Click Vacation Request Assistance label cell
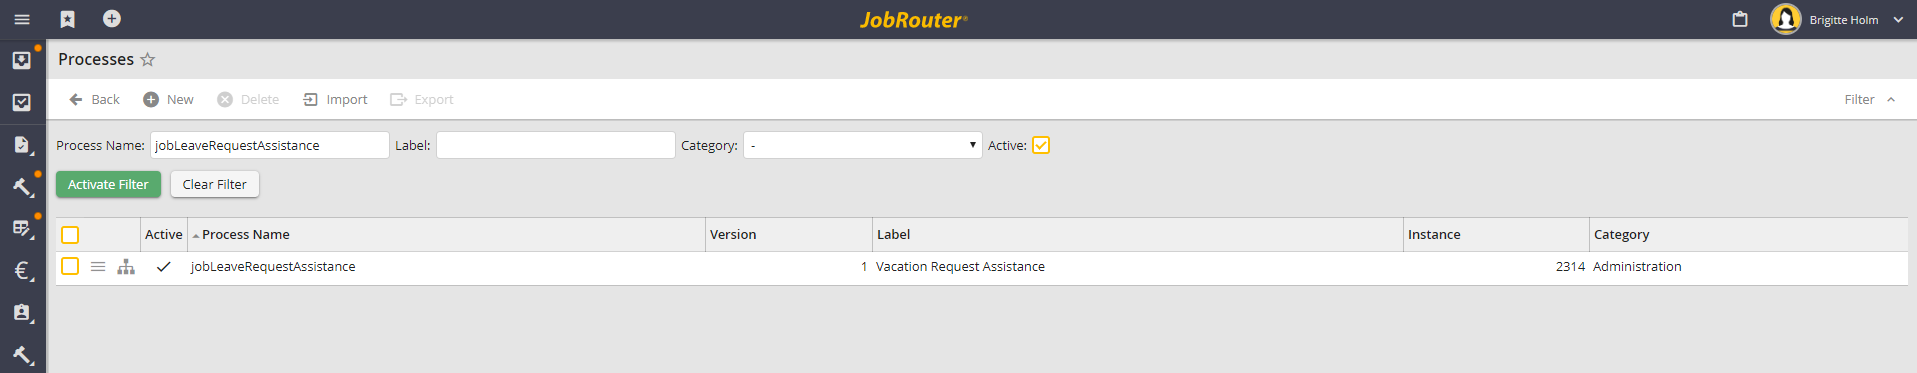The width and height of the screenshot is (1917, 373). pos(960,266)
